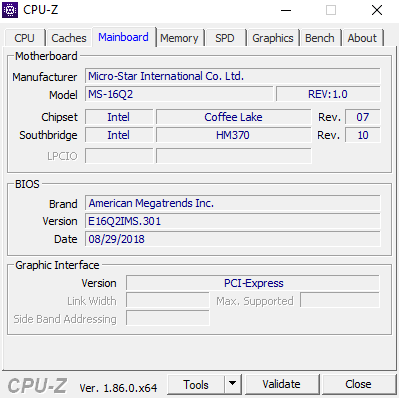399x398 pixels.
Task: Select the Memory tab
Action: click(179, 38)
